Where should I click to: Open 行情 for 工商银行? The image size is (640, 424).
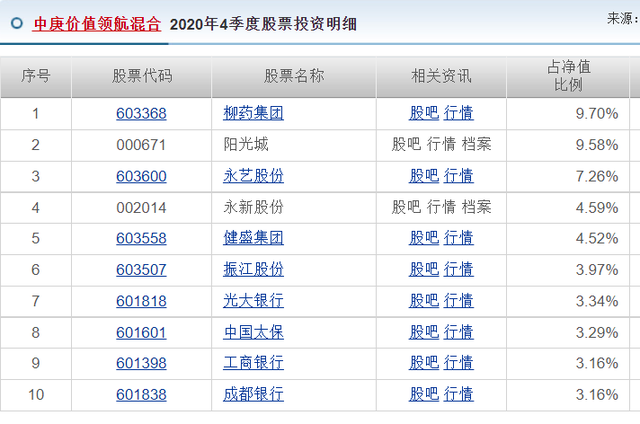click(458, 363)
